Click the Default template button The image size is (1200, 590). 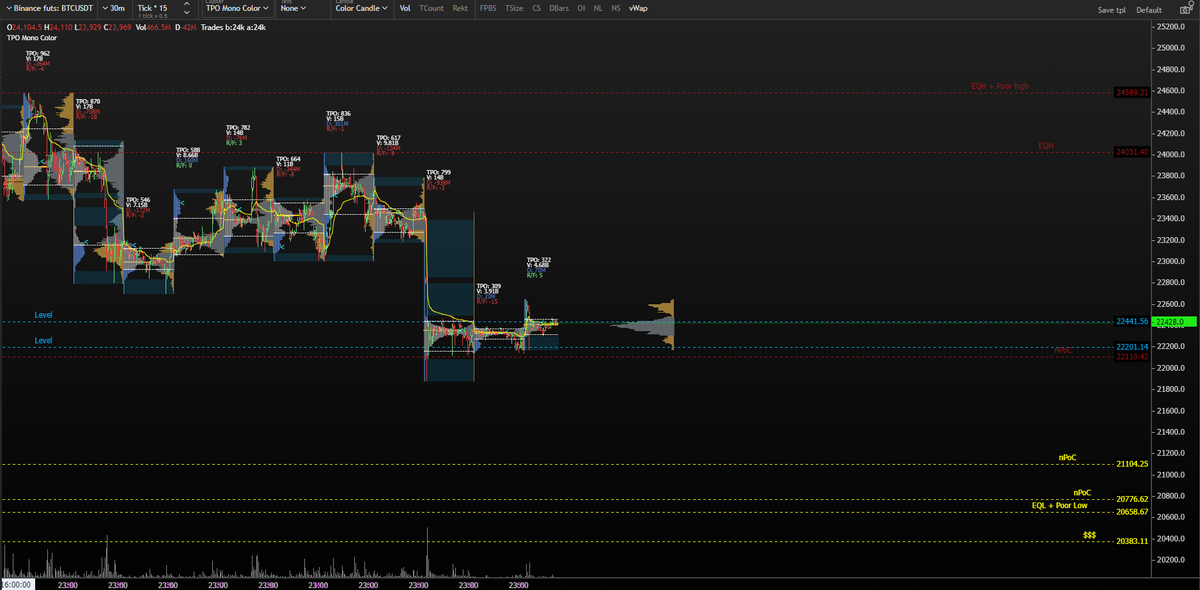[1149, 10]
